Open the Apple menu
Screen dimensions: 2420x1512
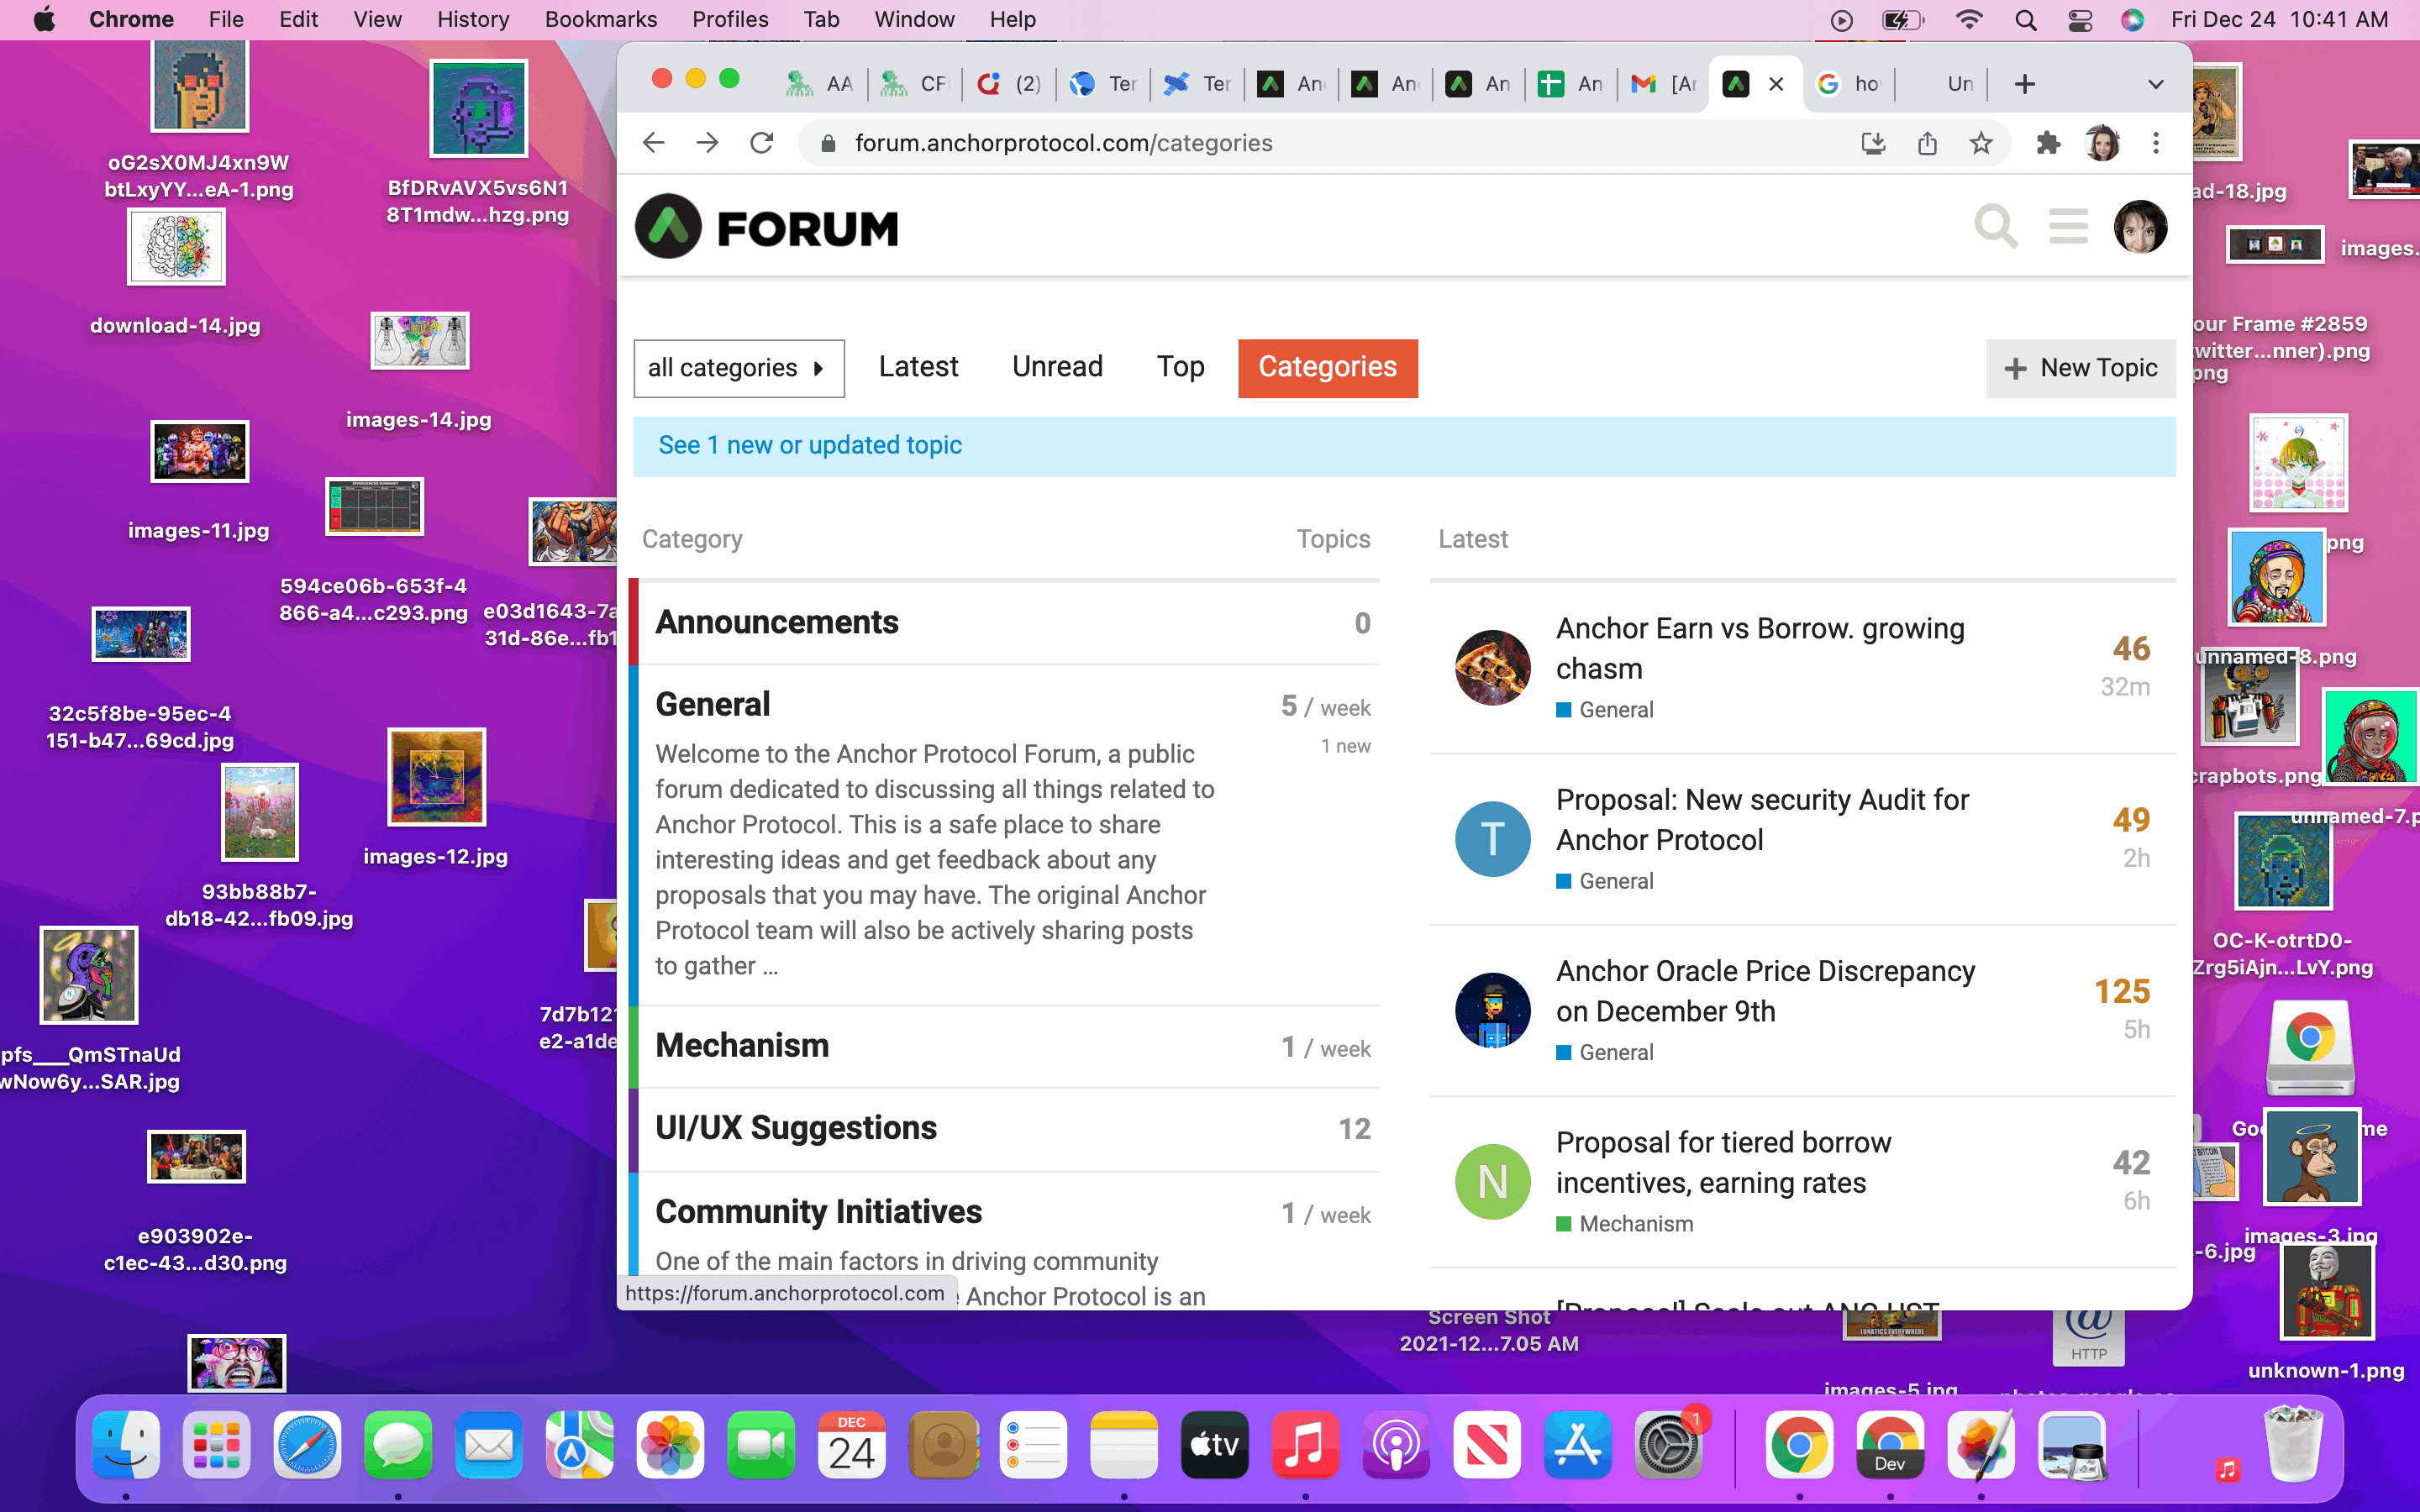43,19
